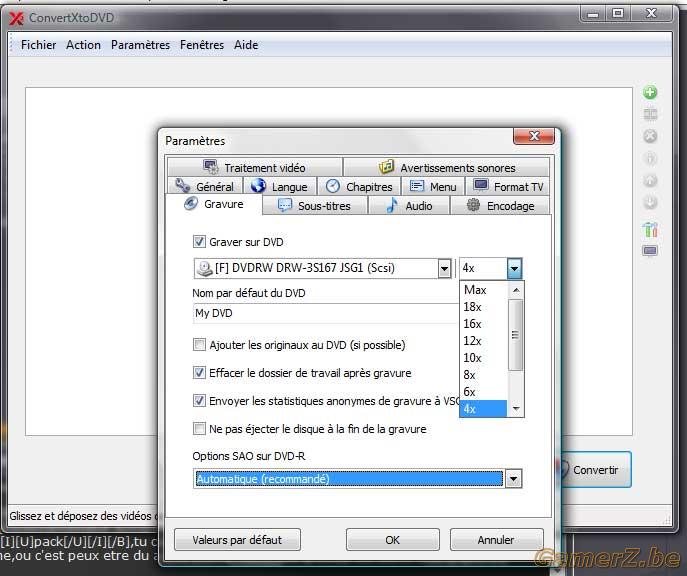The image size is (687, 576).
Task: Open the Action menu
Action: click(x=83, y=45)
